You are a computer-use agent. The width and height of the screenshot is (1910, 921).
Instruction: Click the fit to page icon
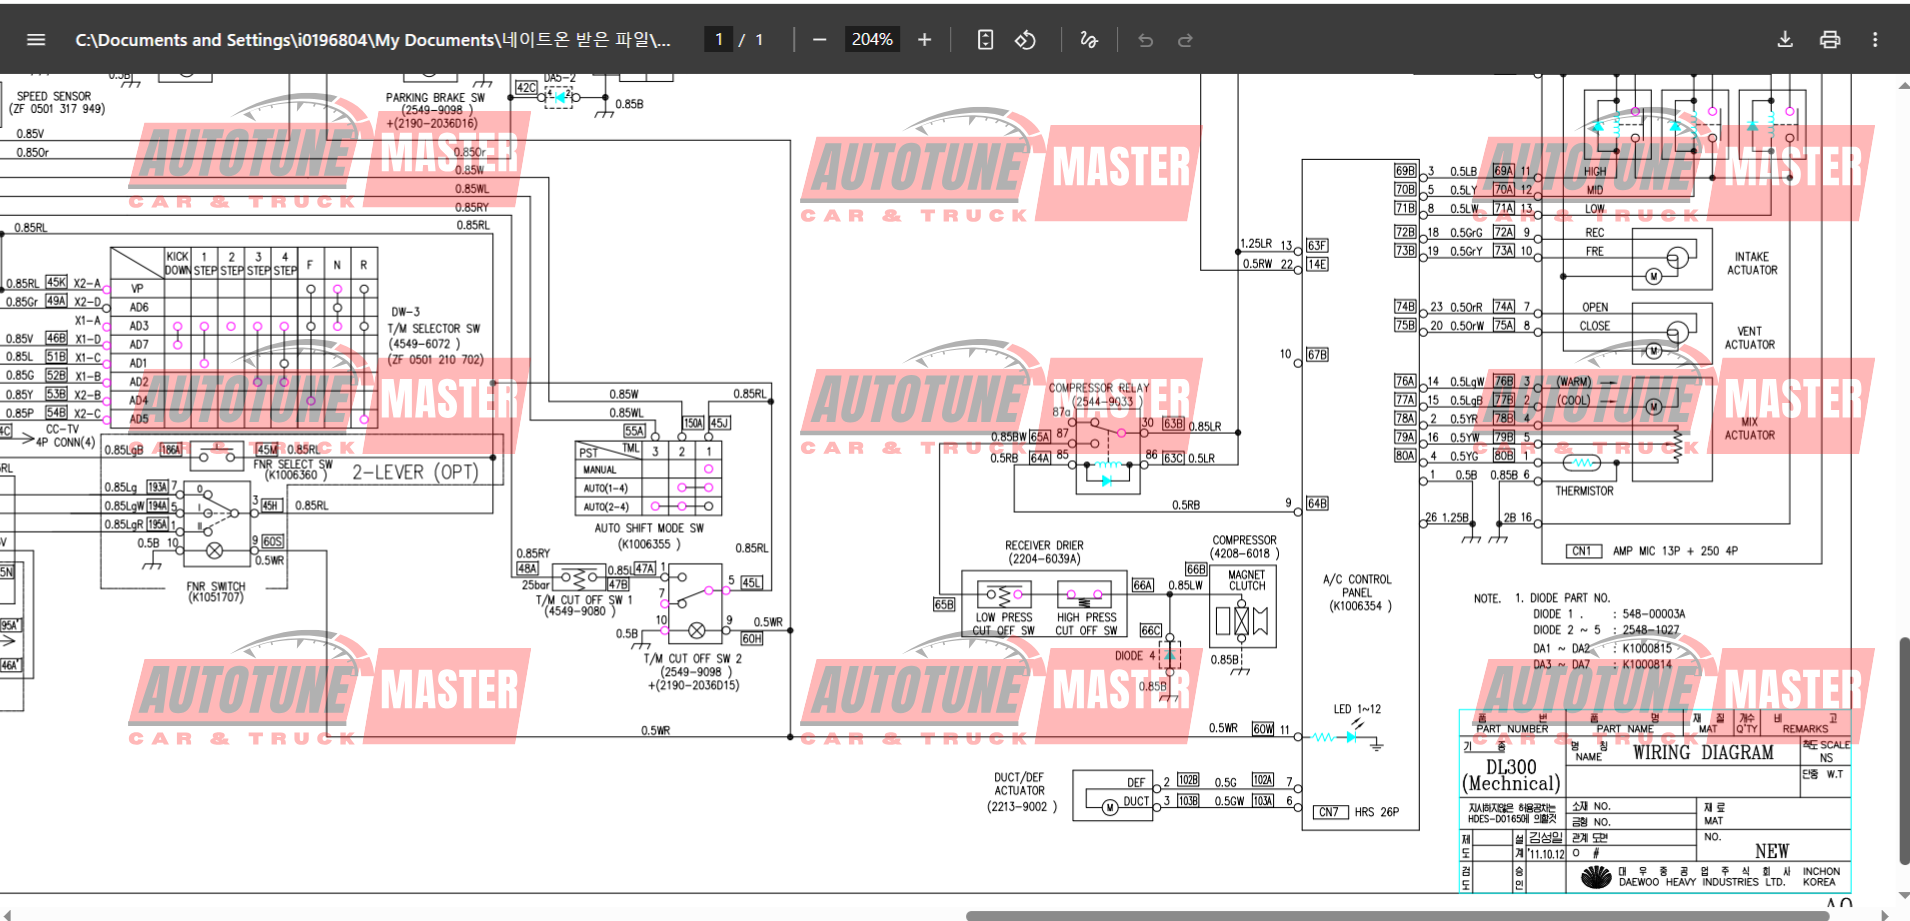coord(985,40)
